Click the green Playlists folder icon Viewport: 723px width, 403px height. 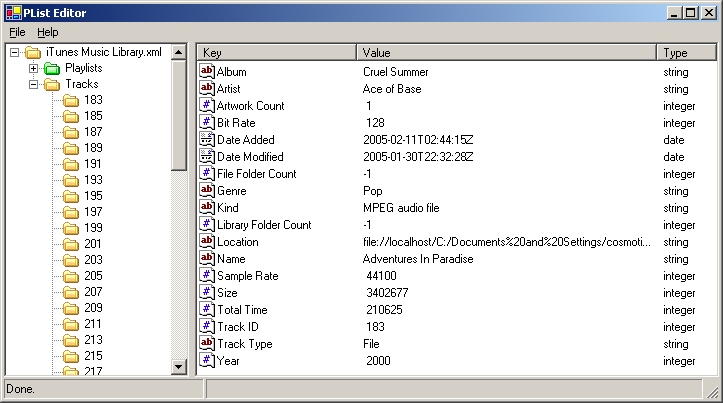[52, 68]
